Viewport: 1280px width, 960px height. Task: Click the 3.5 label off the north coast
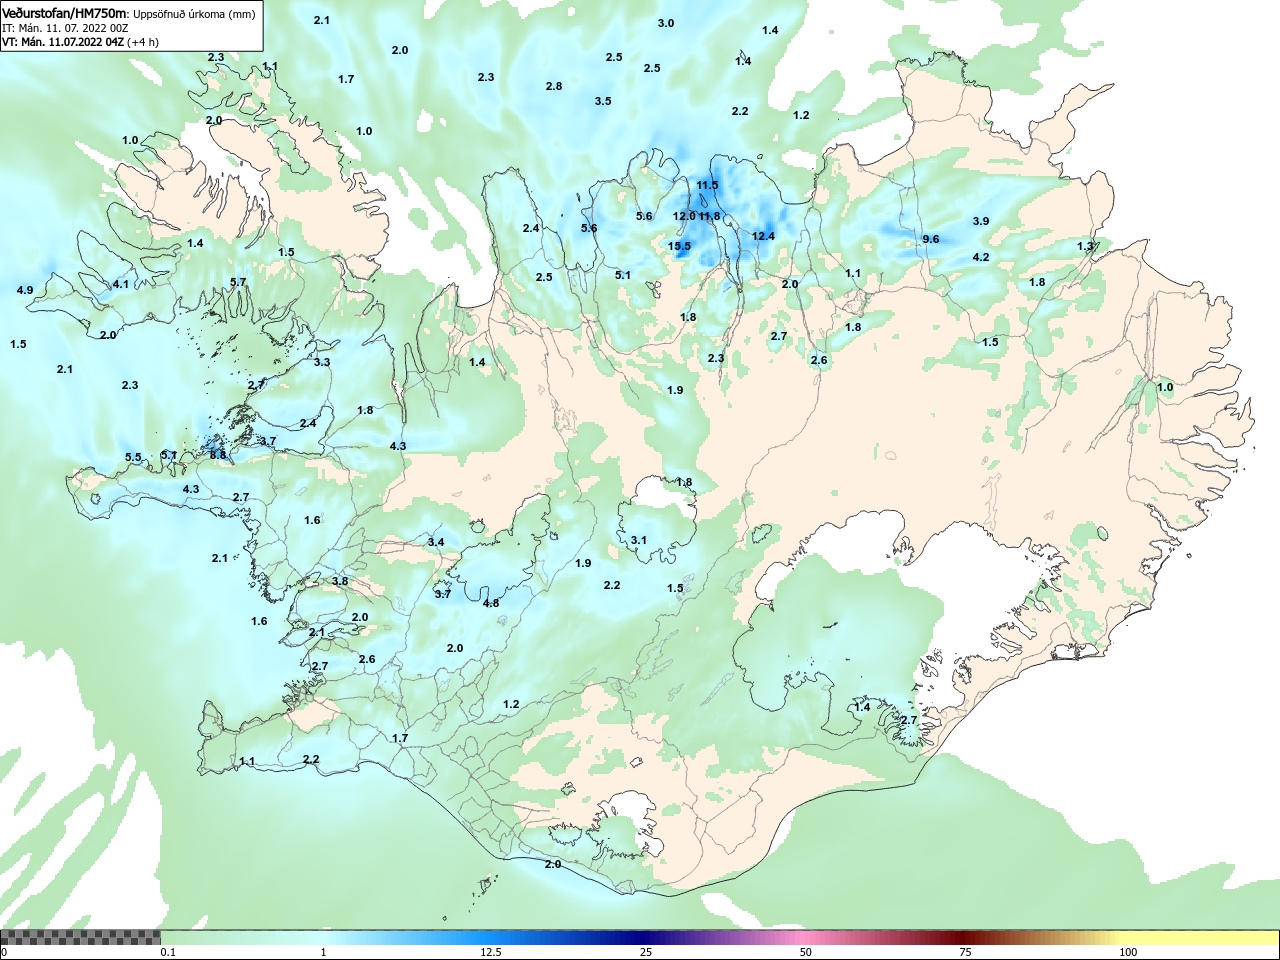click(x=603, y=101)
